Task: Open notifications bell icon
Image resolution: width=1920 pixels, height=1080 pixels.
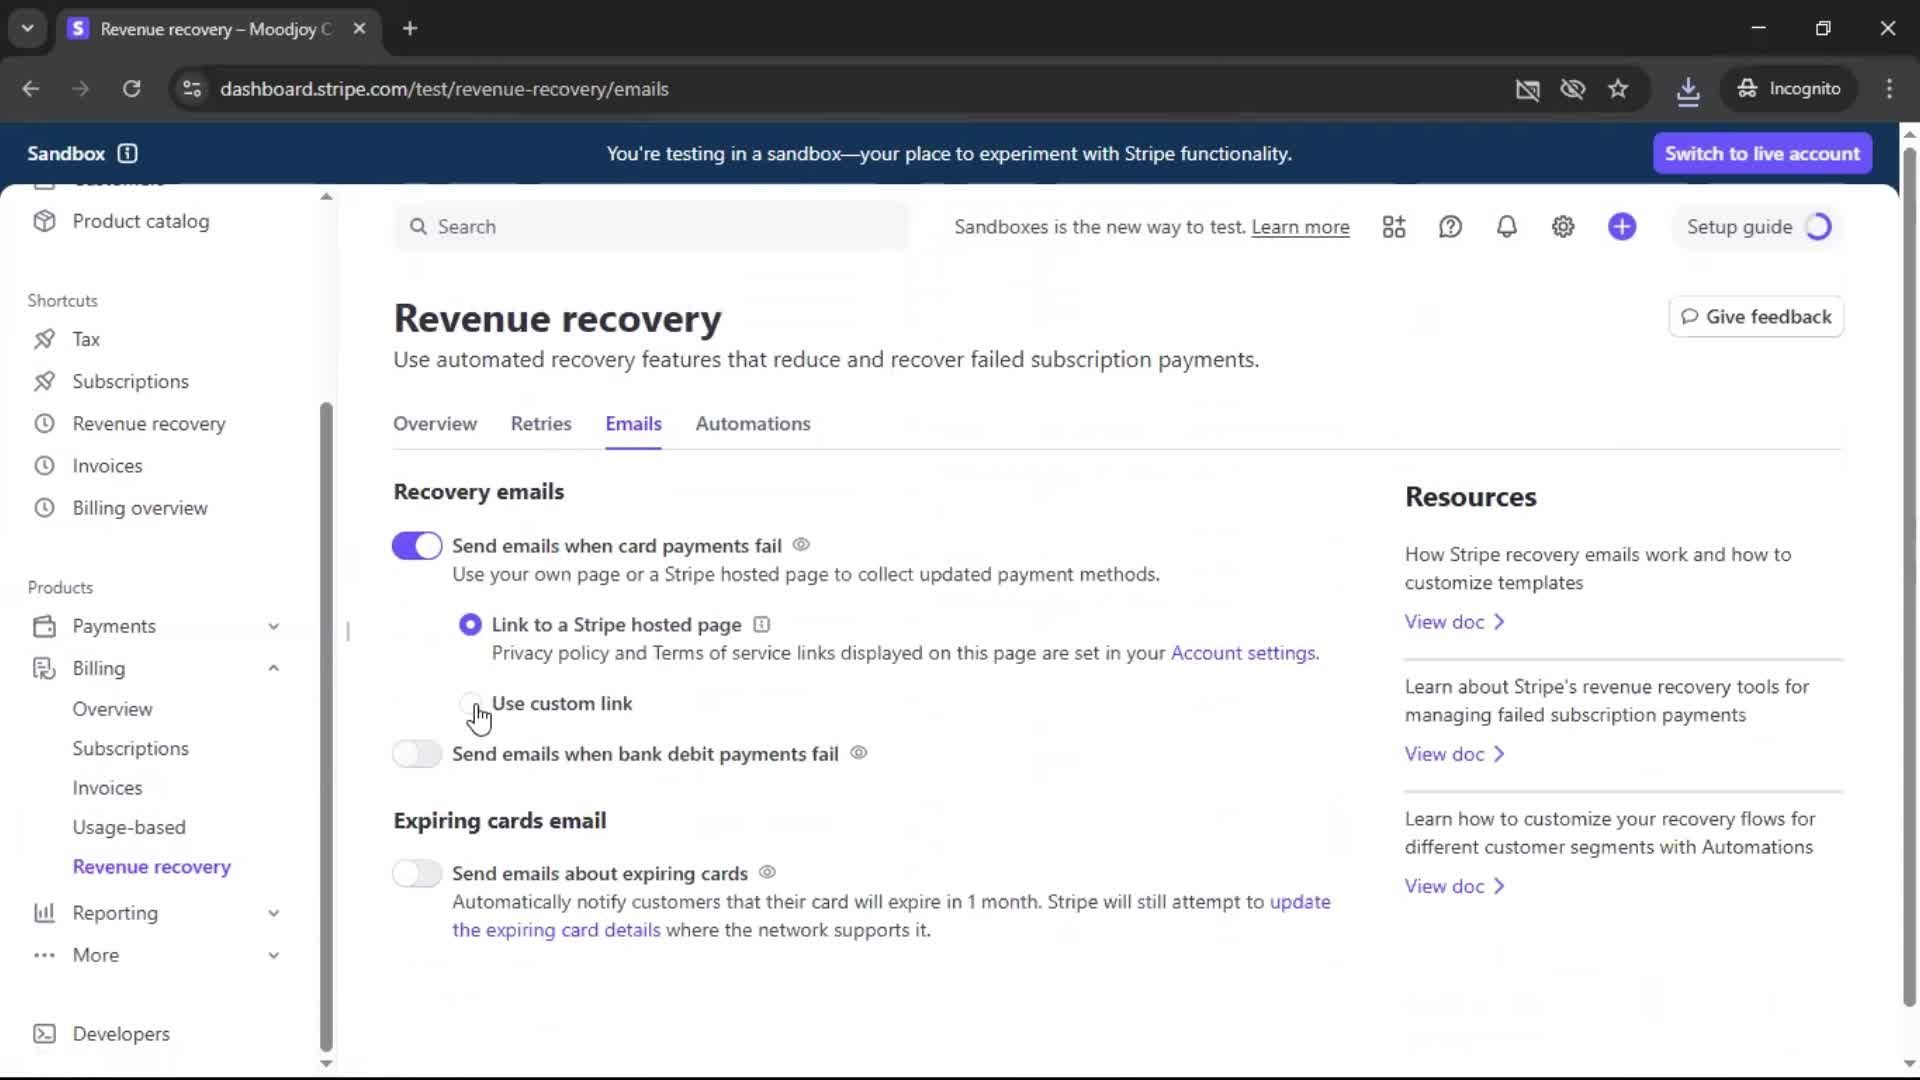Action: click(1506, 227)
